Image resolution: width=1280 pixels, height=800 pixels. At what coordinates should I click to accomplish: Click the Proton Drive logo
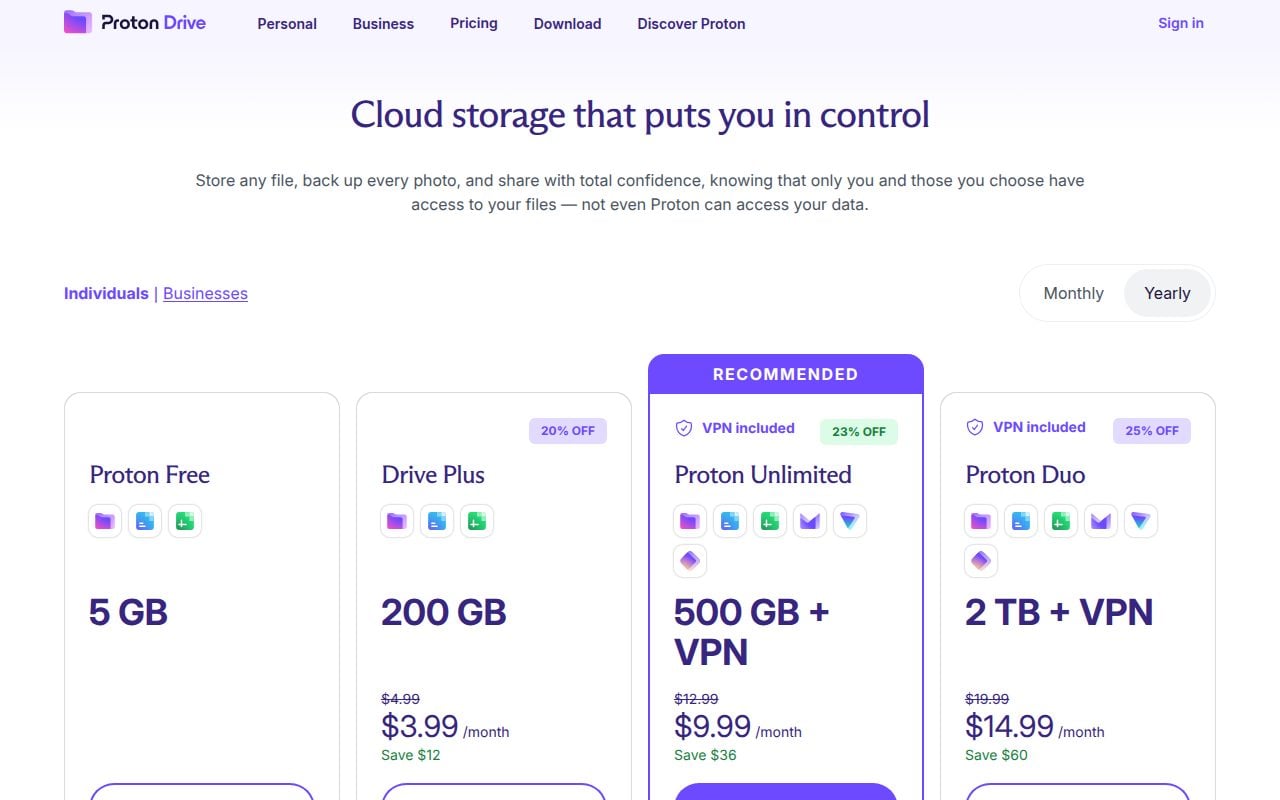(x=135, y=22)
